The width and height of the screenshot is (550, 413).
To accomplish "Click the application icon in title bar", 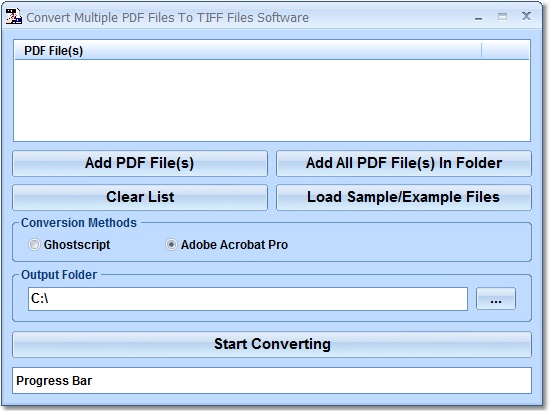I will tap(14, 16).
